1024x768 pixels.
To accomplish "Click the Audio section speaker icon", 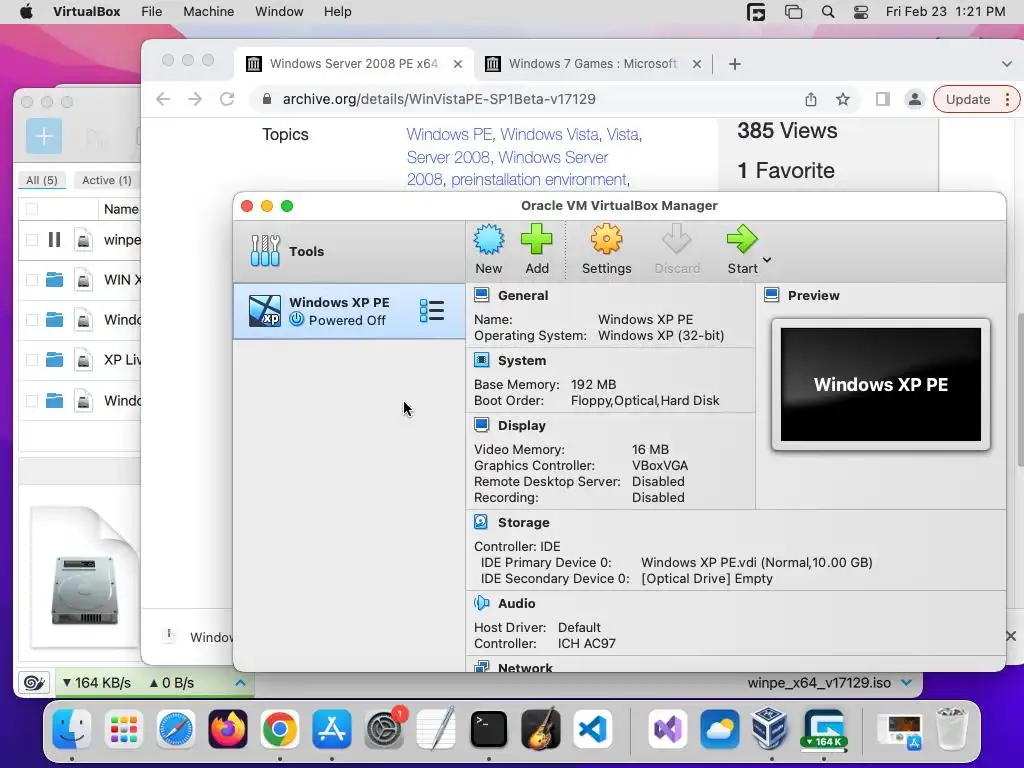I will [x=481, y=603].
